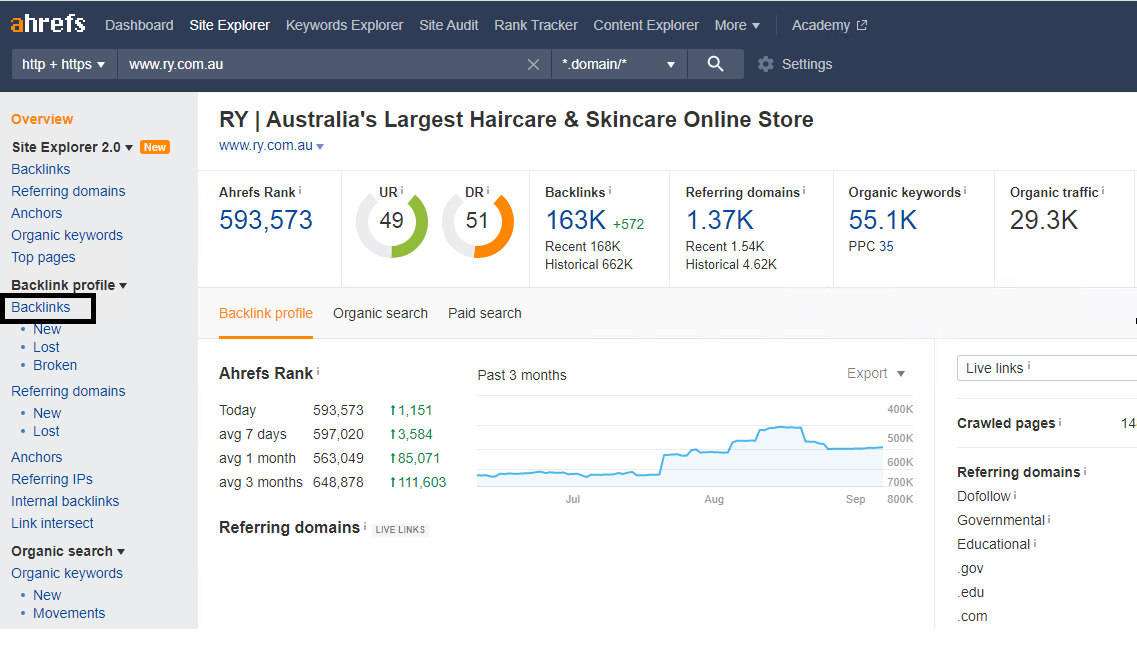This screenshot has height=655, width=1137.
Task: Open the Export dropdown on chart
Action: click(x=876, y=374)
